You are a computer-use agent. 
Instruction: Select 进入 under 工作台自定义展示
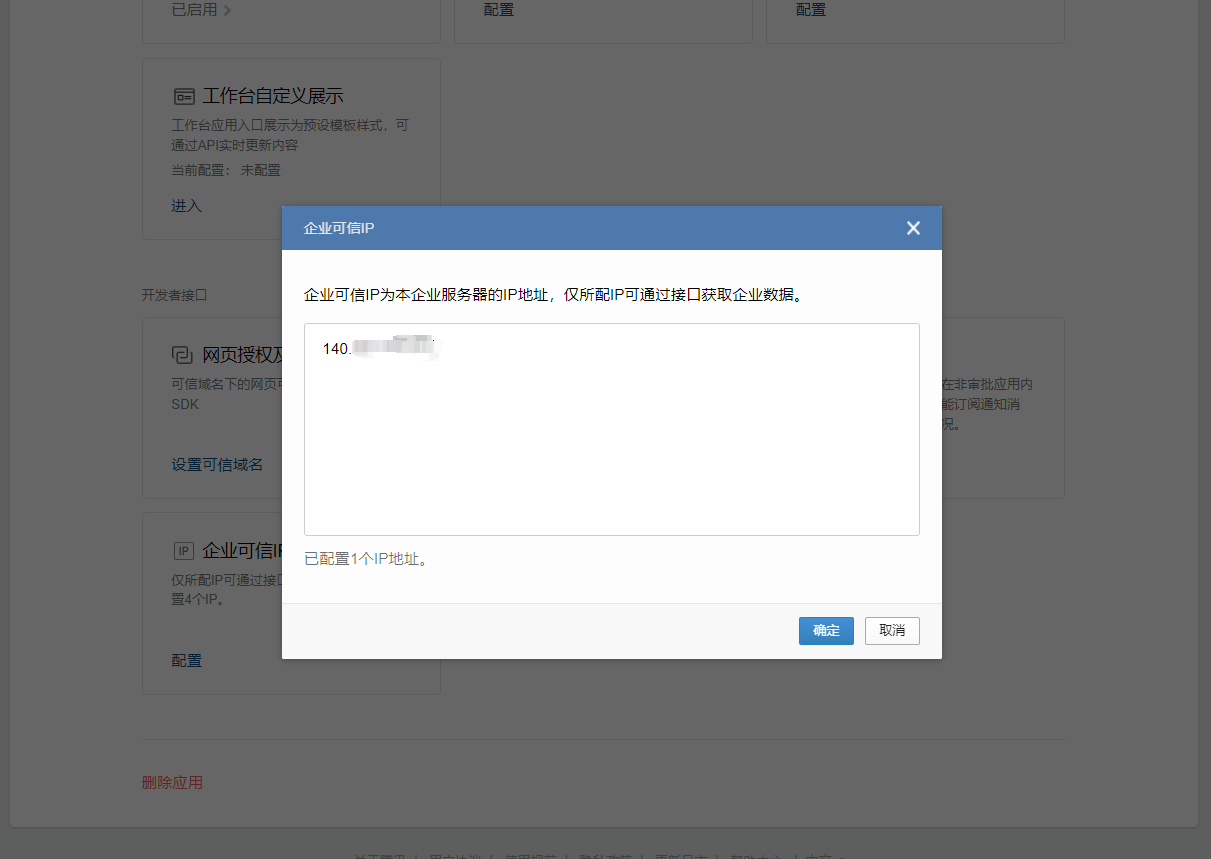pyautogui.click(x=184, y=206)
